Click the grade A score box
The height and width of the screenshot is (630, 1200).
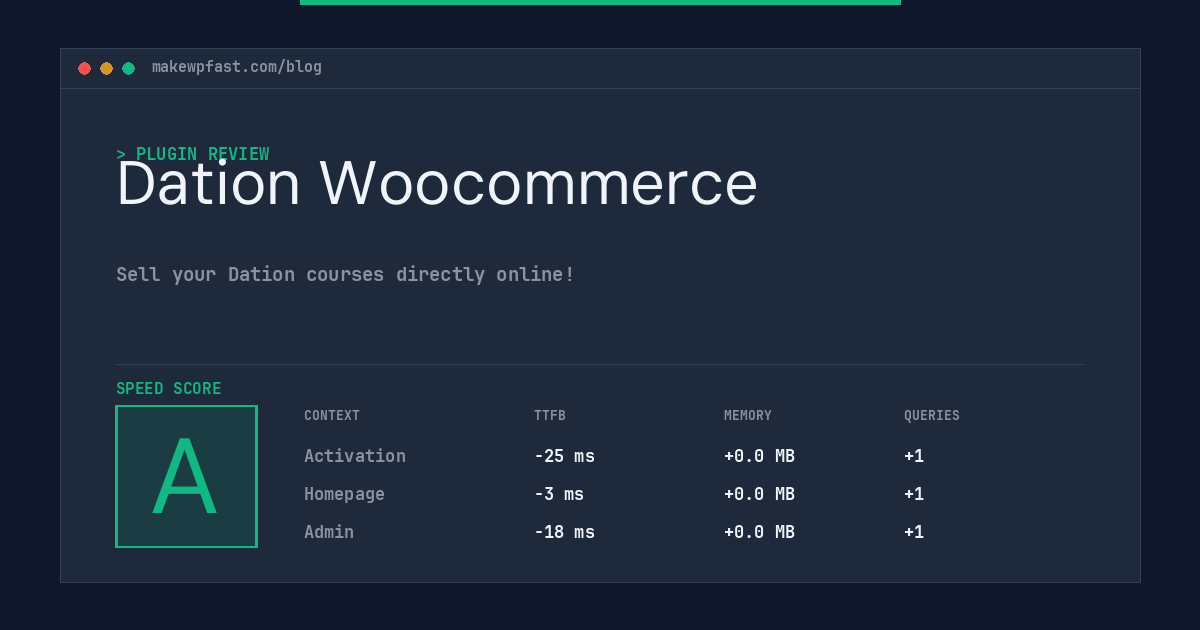coord(186,476)
